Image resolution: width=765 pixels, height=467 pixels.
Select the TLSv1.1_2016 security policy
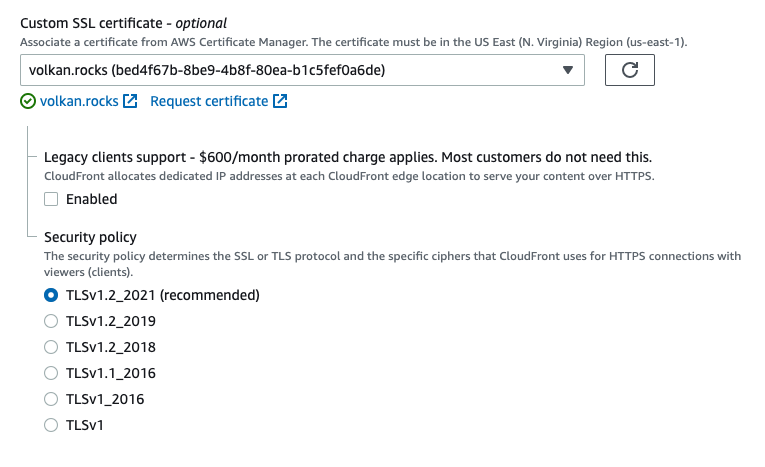coord(51,373)
